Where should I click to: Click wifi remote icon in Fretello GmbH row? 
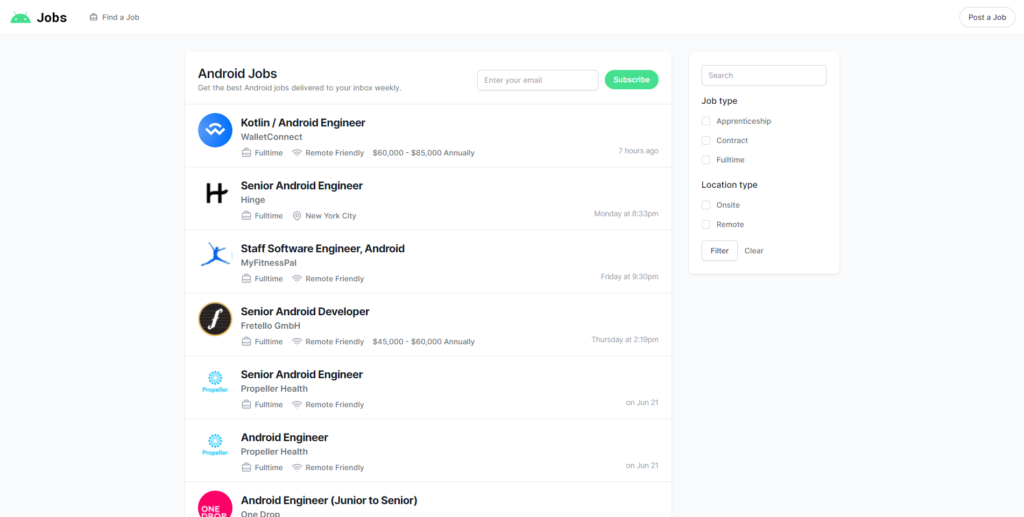[x=296, y=341]
